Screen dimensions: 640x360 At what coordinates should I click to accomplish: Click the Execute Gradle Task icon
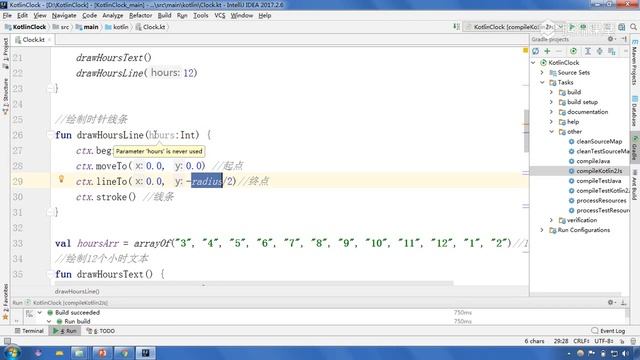[573, 51]
